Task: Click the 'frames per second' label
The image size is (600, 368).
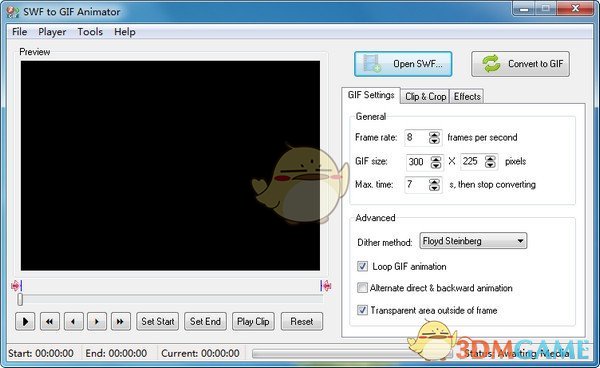Action: tap(482, 137)
